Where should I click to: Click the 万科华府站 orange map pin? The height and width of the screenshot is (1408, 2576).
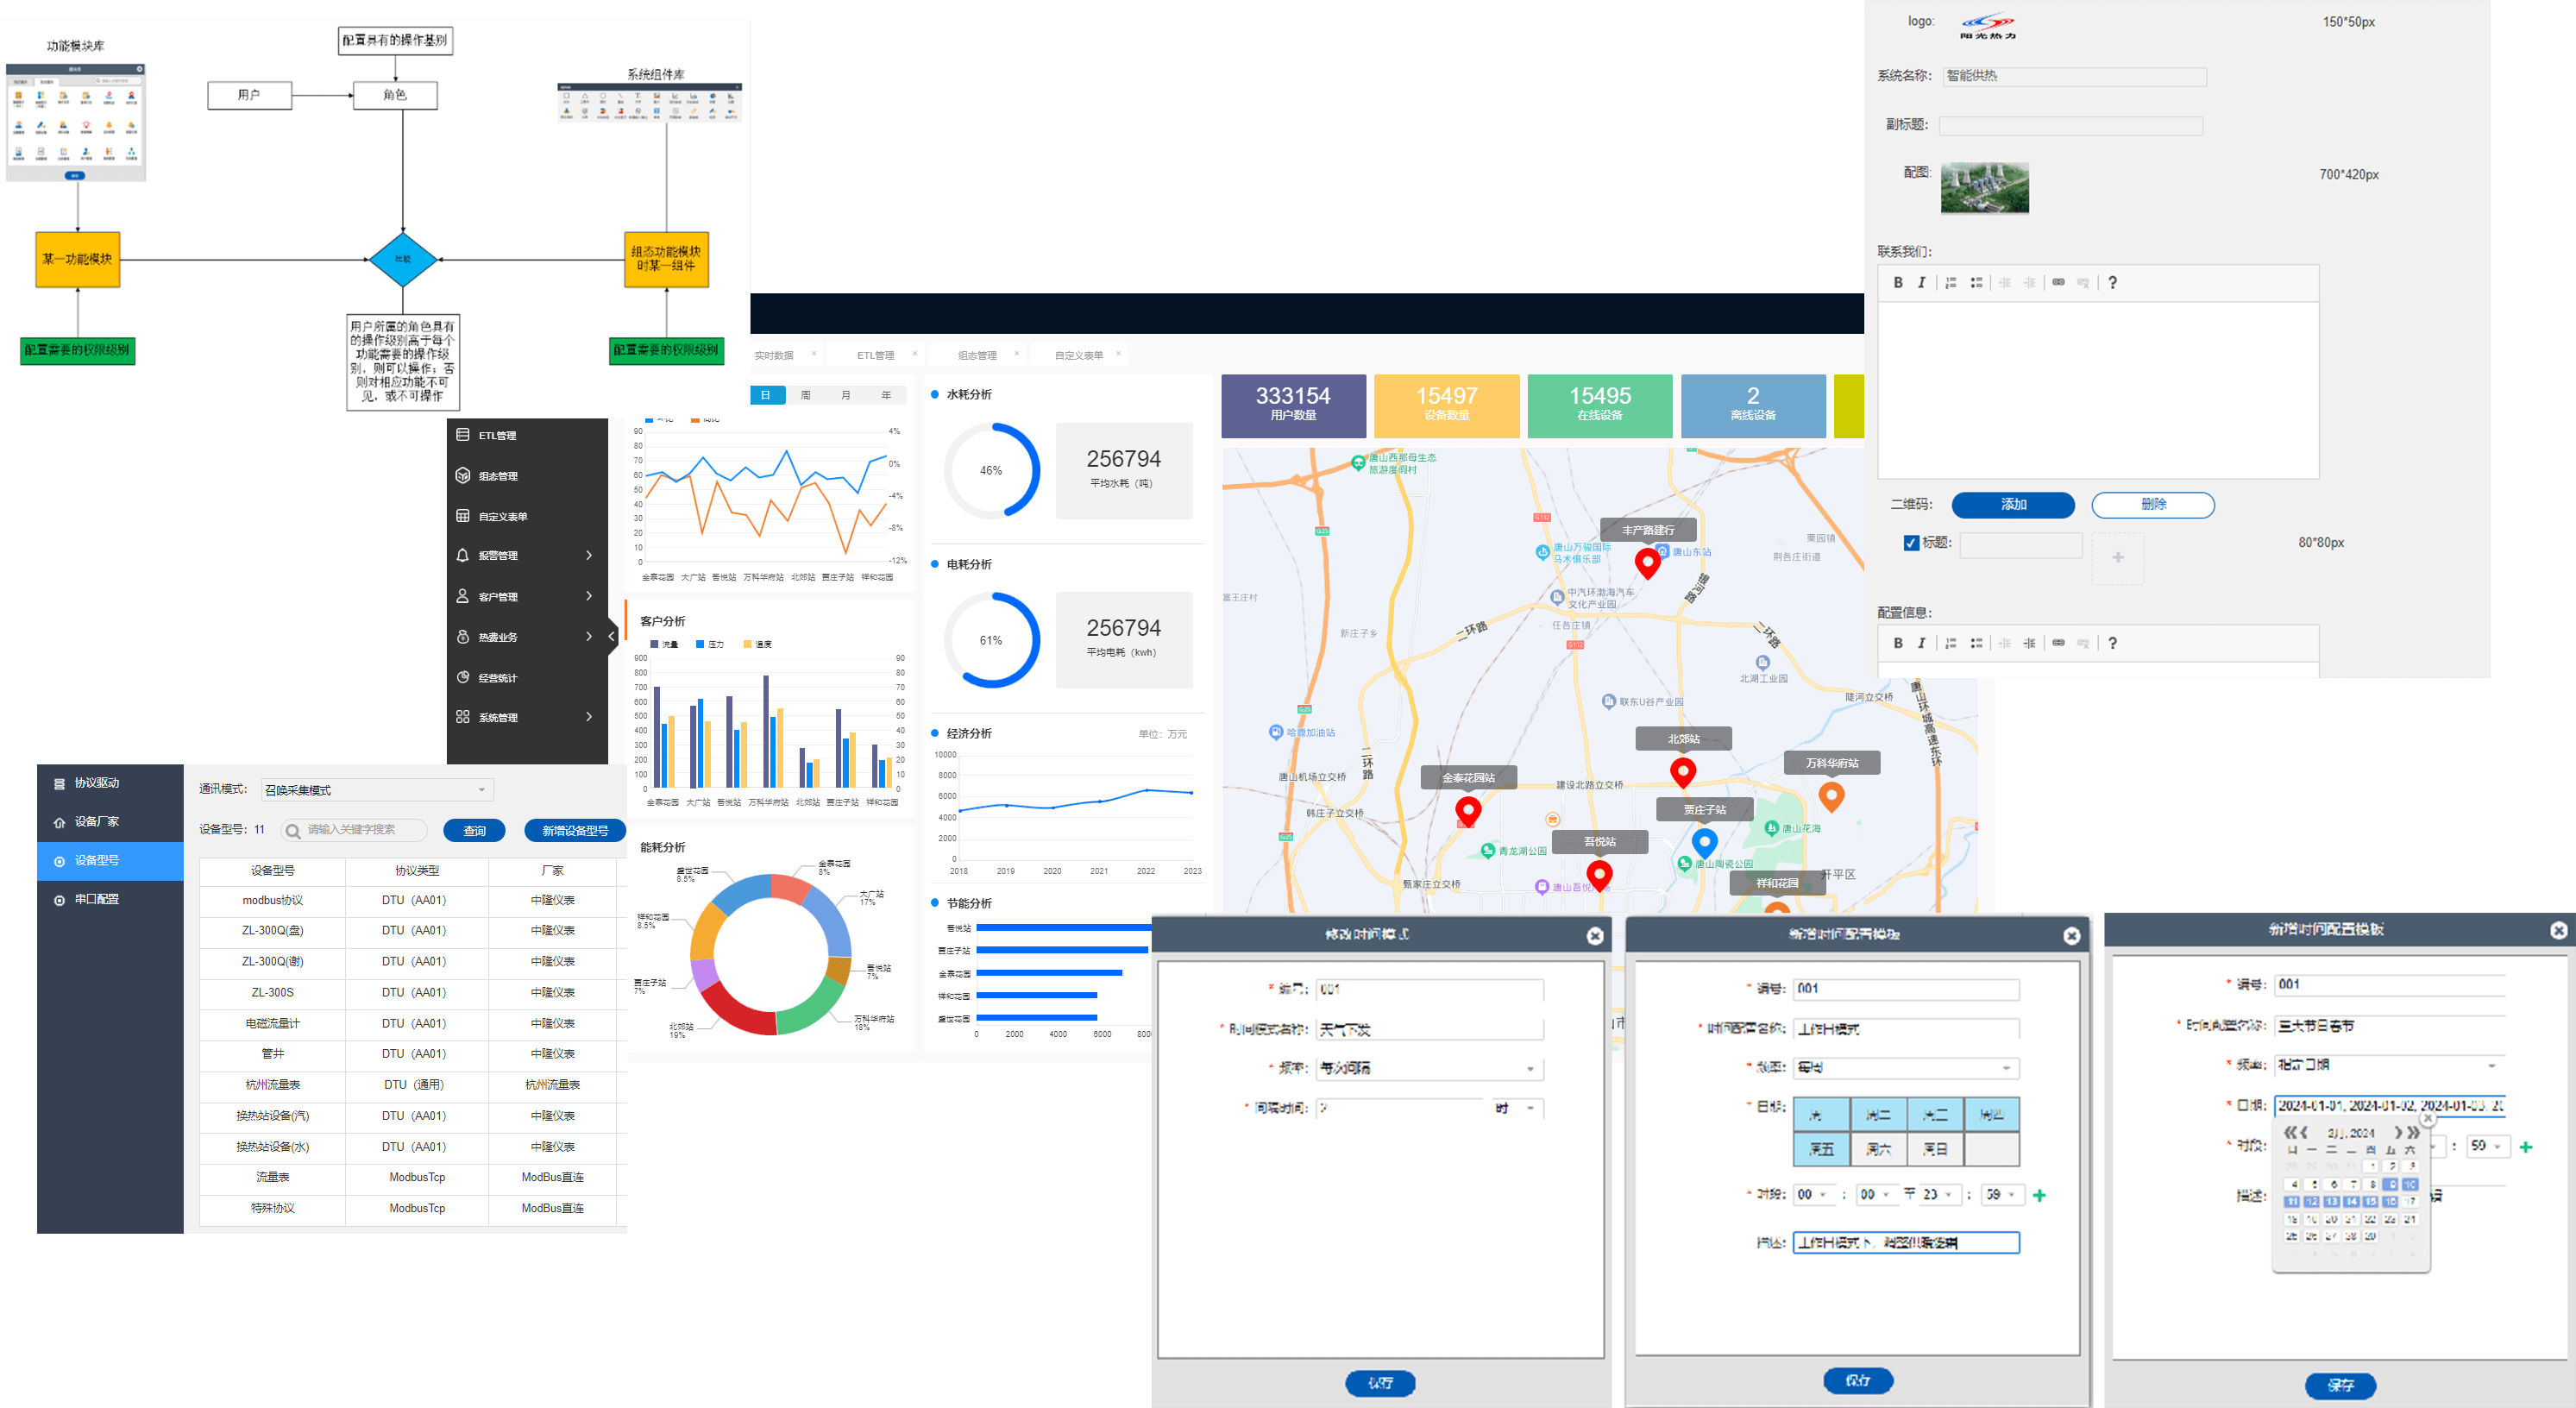[1831, 796]
